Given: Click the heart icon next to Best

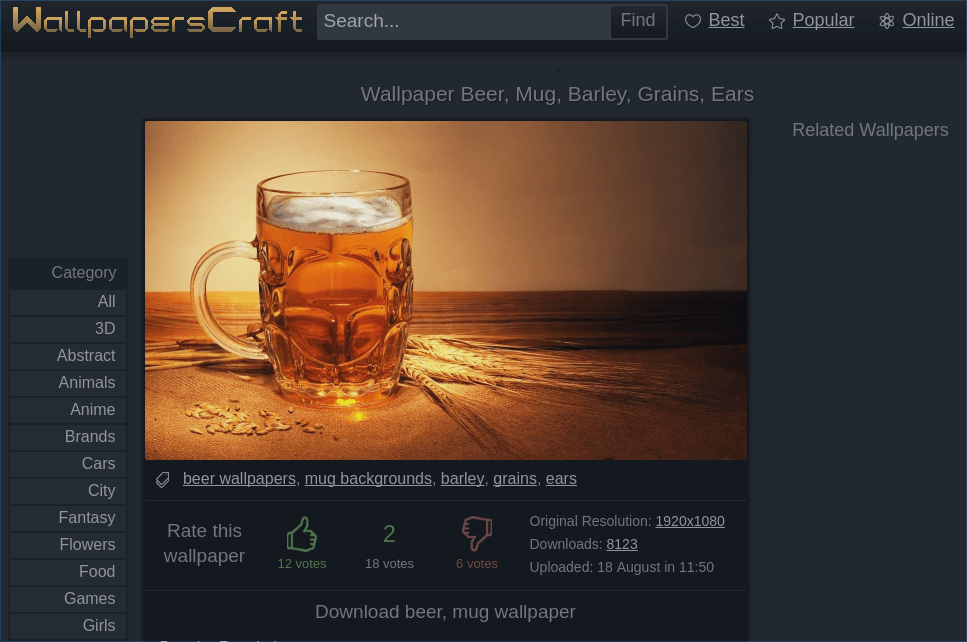Looking at the screenshot, I should pyautogui.click(x=692, y=21).
